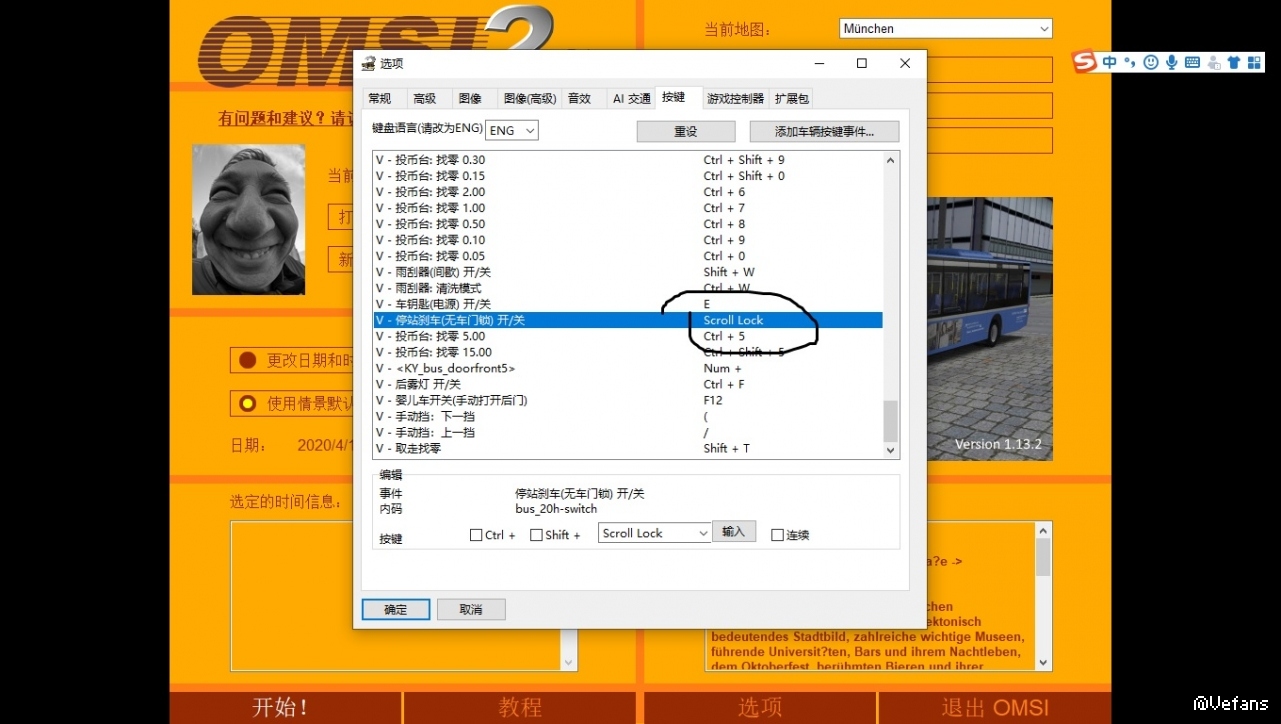Image resolution: width=1281 pixels, height=724 pixels.
Task: Click the key list scroll up arrow
Action: coord(890,160)
